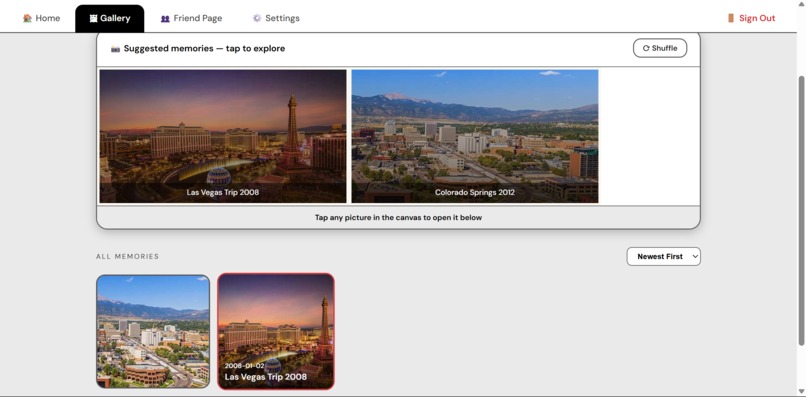Click the people icon beside Friend Page

pyautogui.click(x=165, y=19)
